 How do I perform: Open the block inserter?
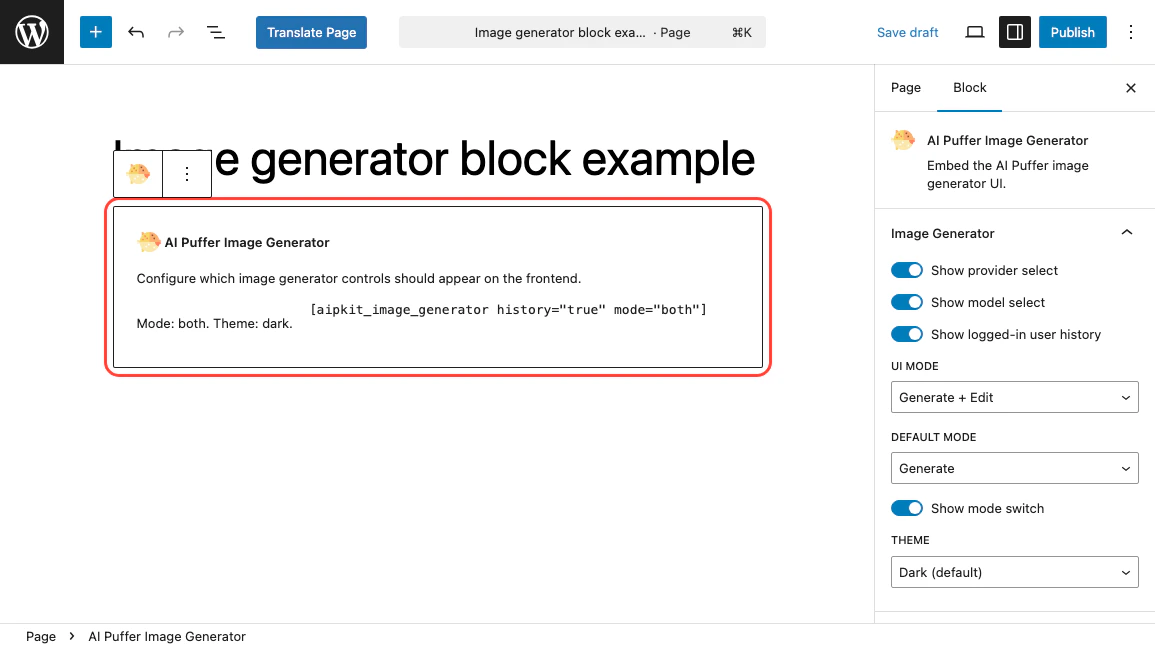click(95, 31)
